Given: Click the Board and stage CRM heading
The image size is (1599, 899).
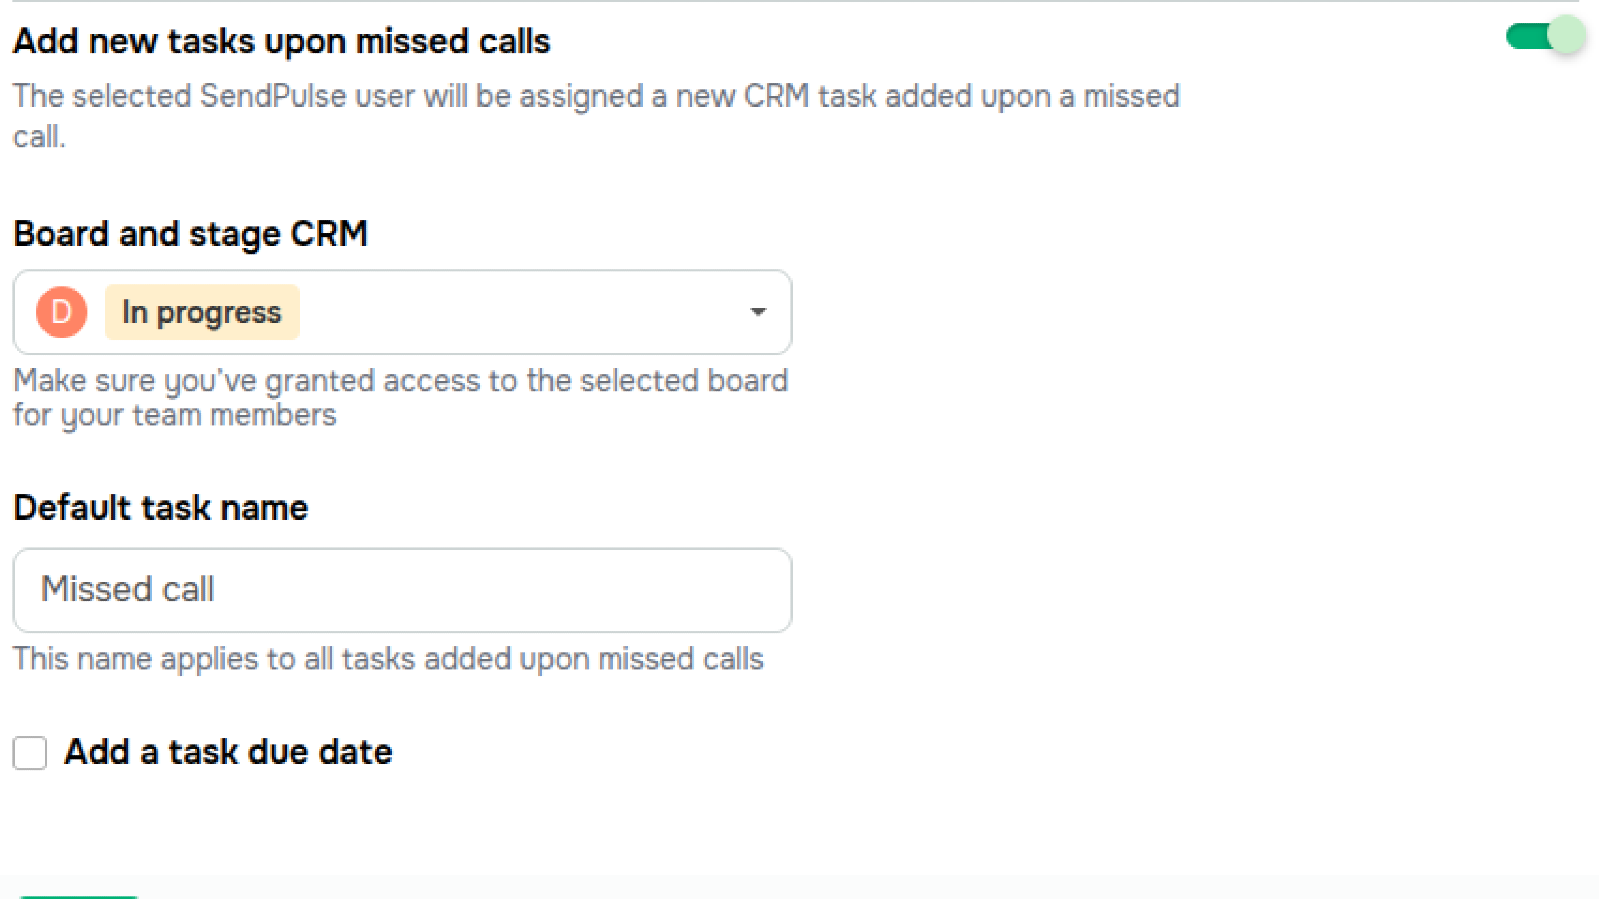Looking at the screenshot, I should coord(190,234).
